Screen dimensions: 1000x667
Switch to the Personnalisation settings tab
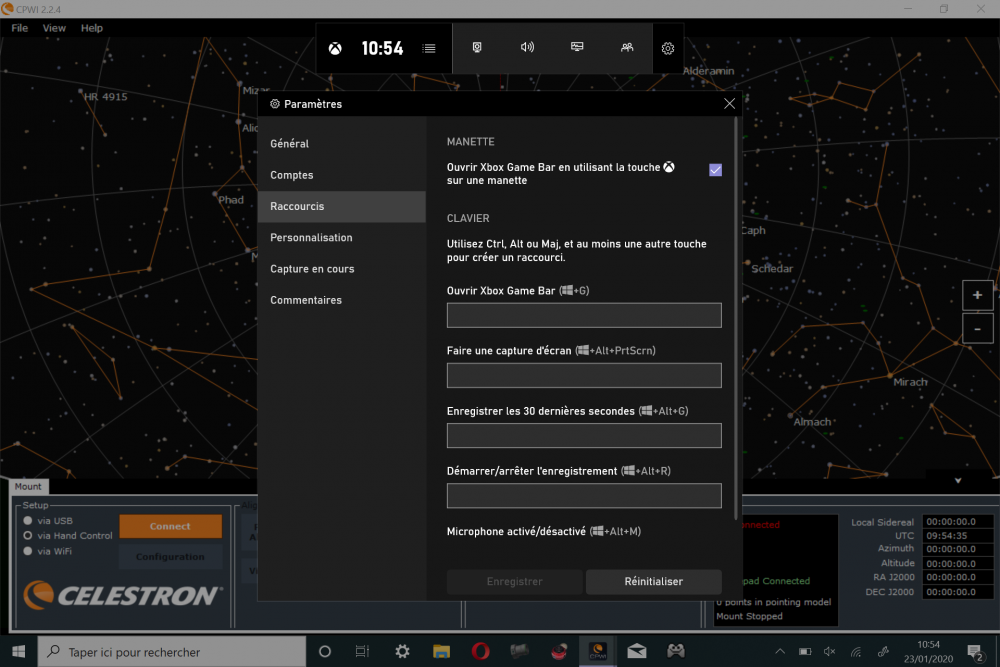point(311,238)
